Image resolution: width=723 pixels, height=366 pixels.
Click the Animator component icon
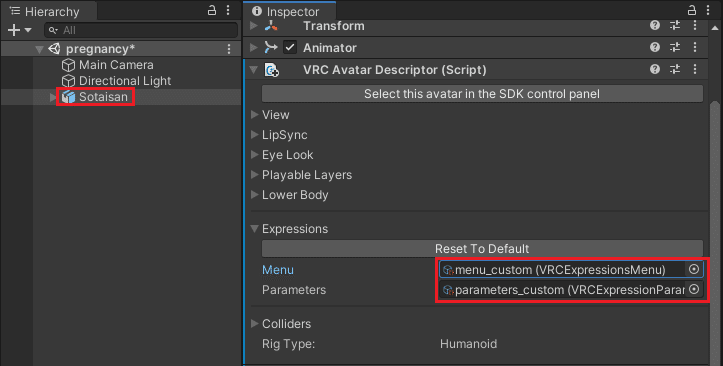pyautogui.click(x=271, y=47)
